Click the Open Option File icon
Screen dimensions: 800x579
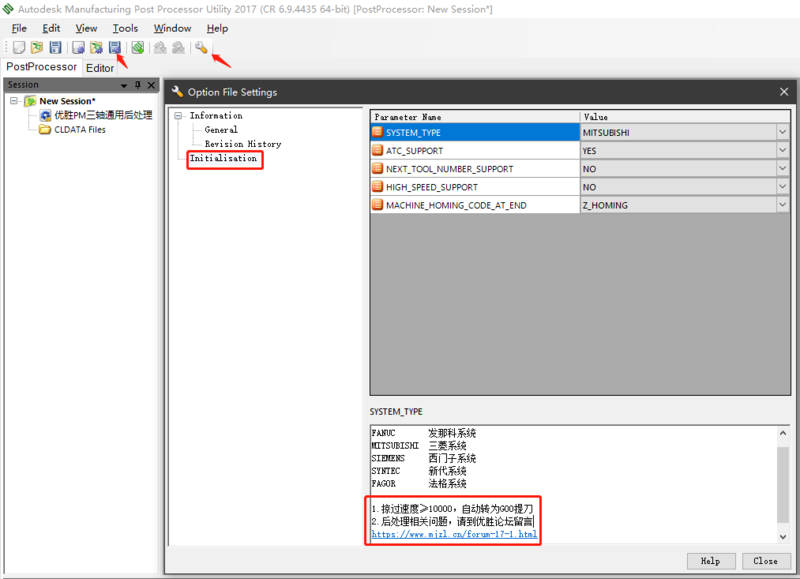pos(96,47)
